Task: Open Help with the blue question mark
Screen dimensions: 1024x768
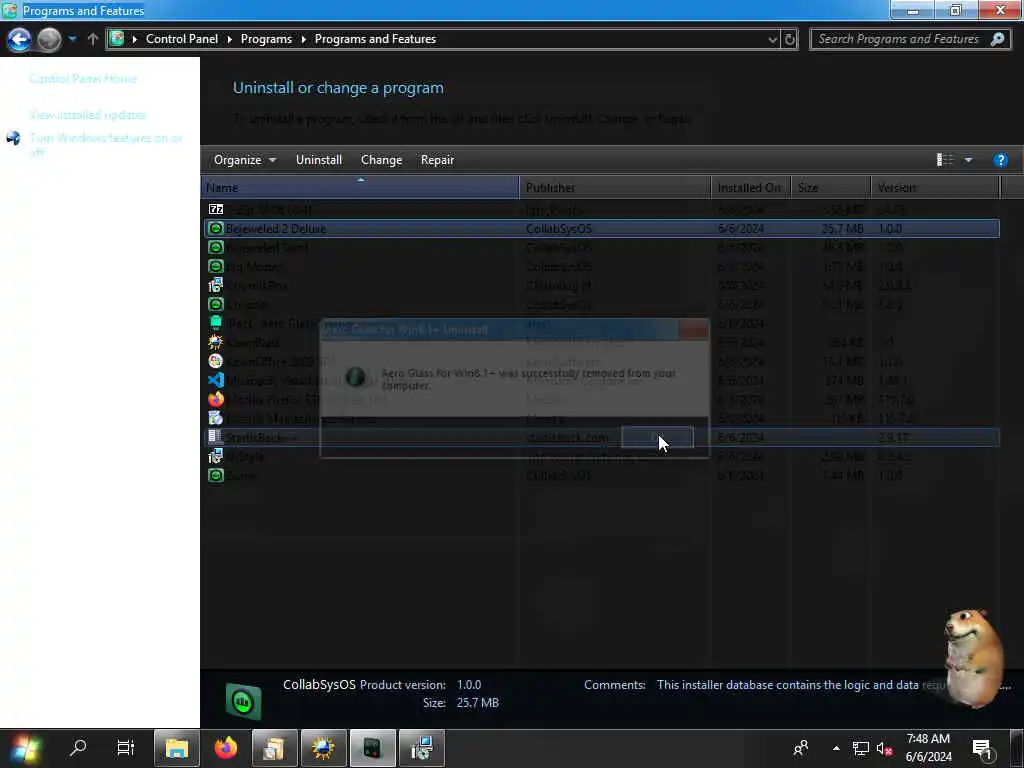Action: tap(1000, 160)
